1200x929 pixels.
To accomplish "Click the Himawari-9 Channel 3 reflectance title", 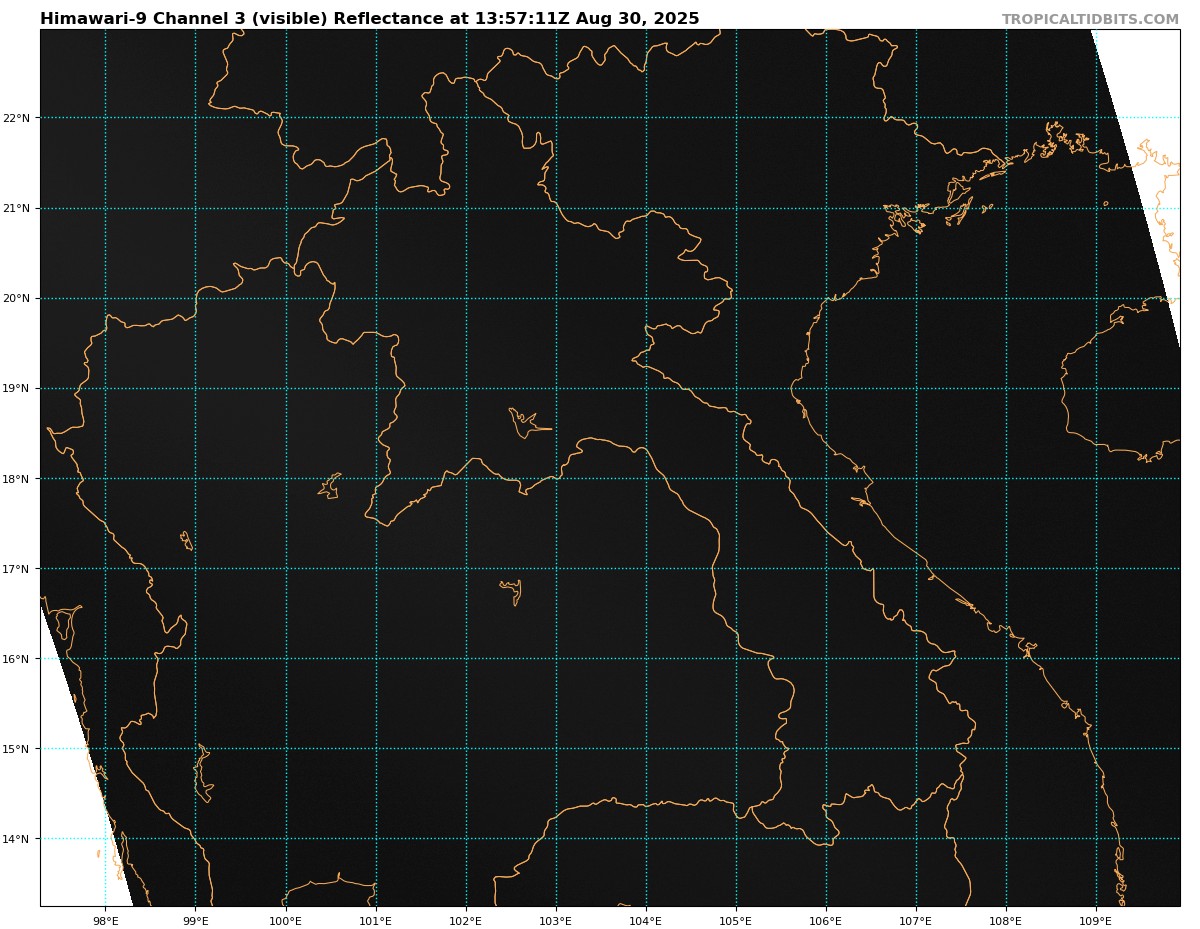I will (x=370, y=19).
